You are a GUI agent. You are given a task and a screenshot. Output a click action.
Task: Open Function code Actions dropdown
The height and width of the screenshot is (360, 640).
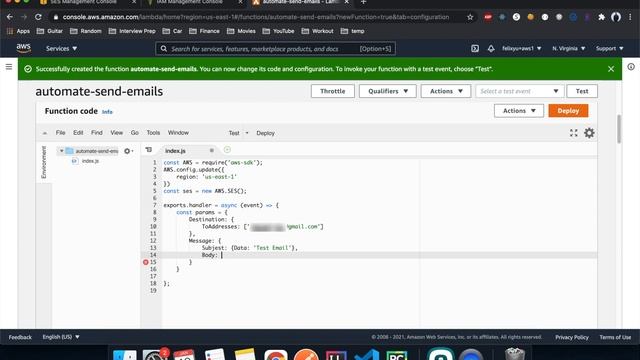(519, 111)
